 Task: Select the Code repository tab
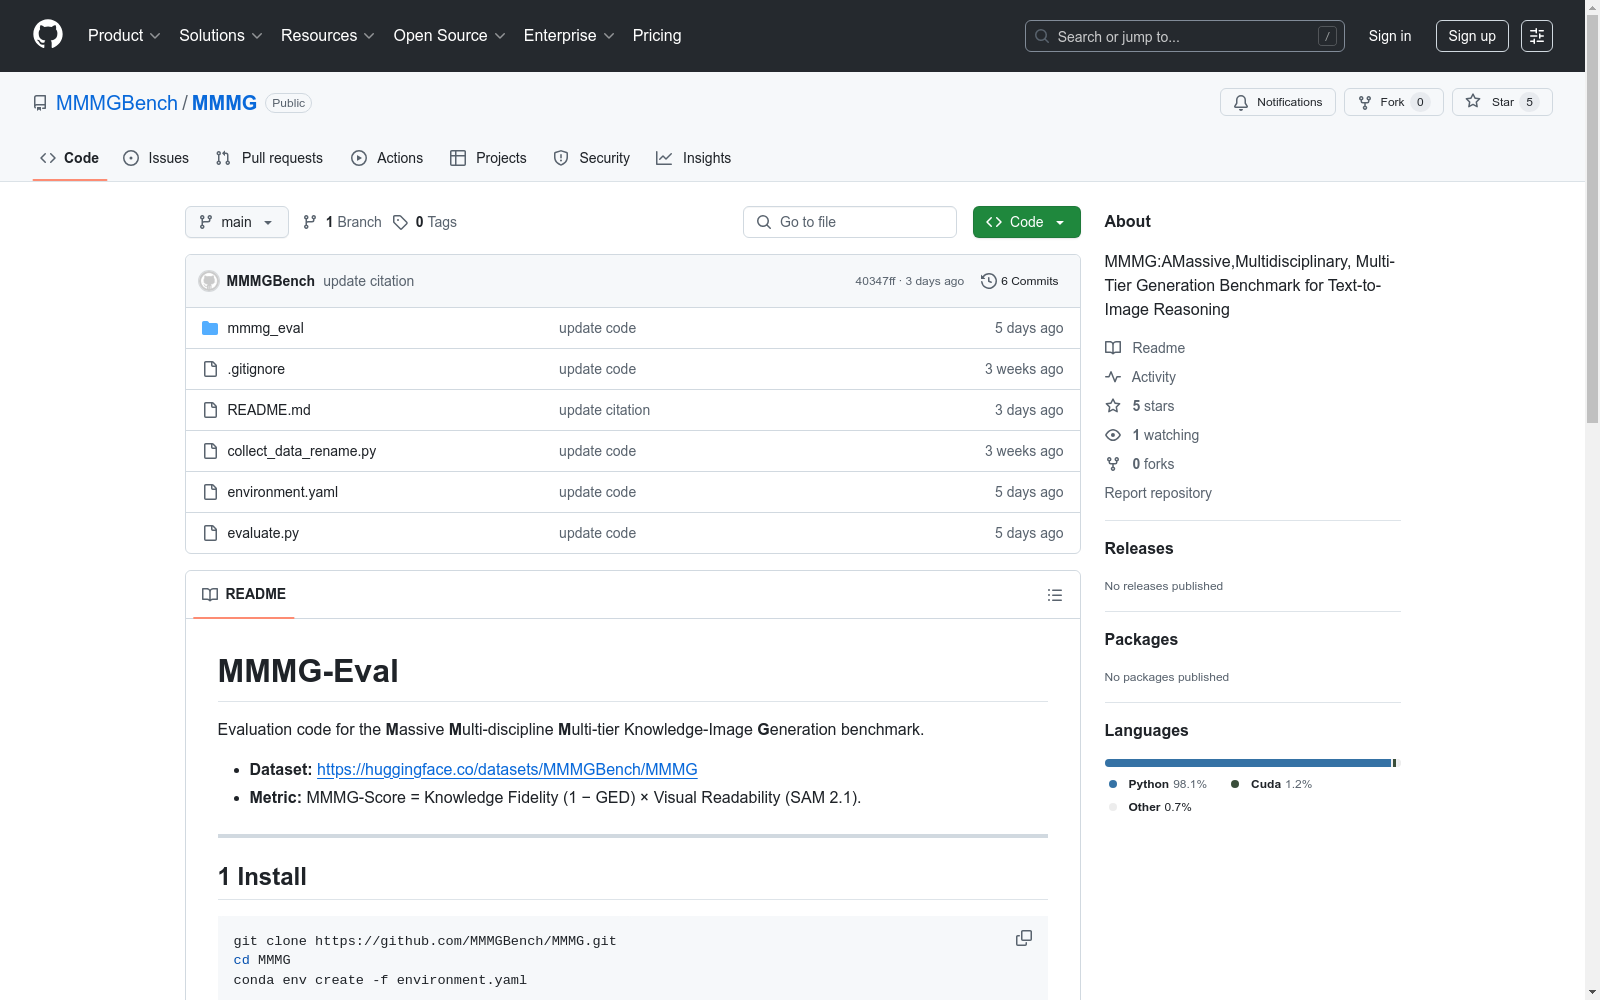(70, 158)
